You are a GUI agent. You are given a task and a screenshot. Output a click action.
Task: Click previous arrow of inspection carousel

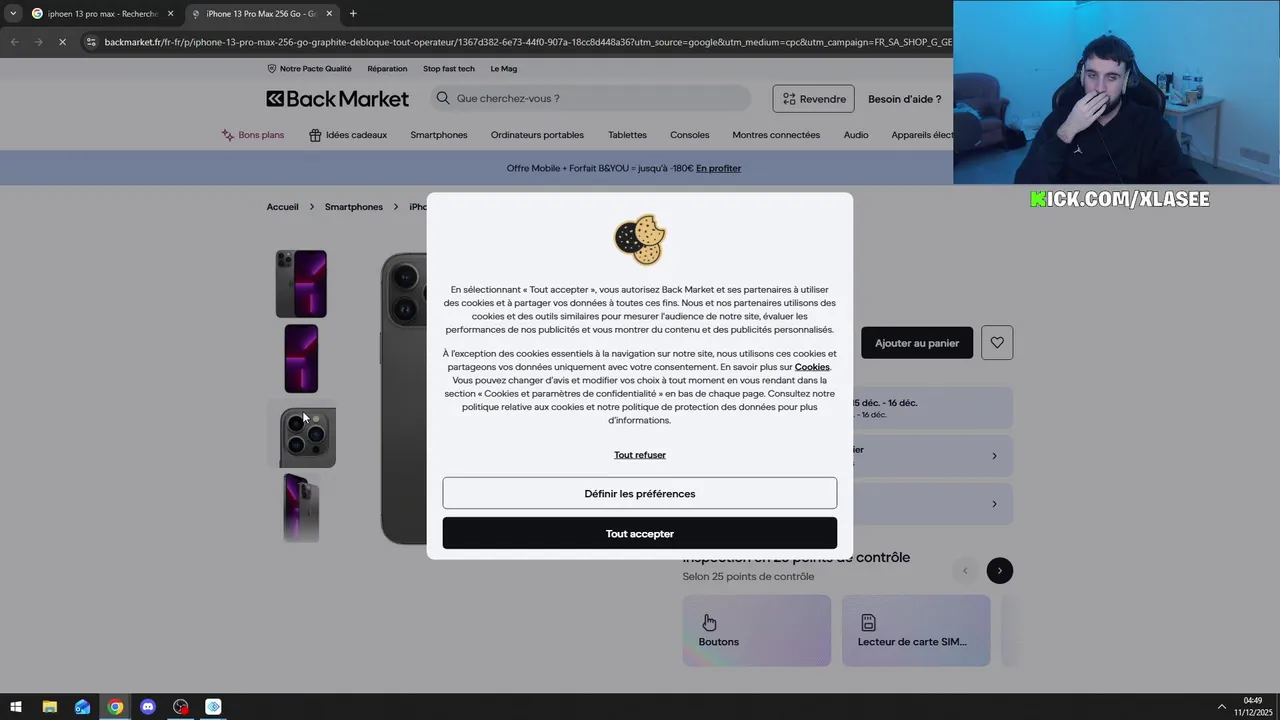pos(965,571)
